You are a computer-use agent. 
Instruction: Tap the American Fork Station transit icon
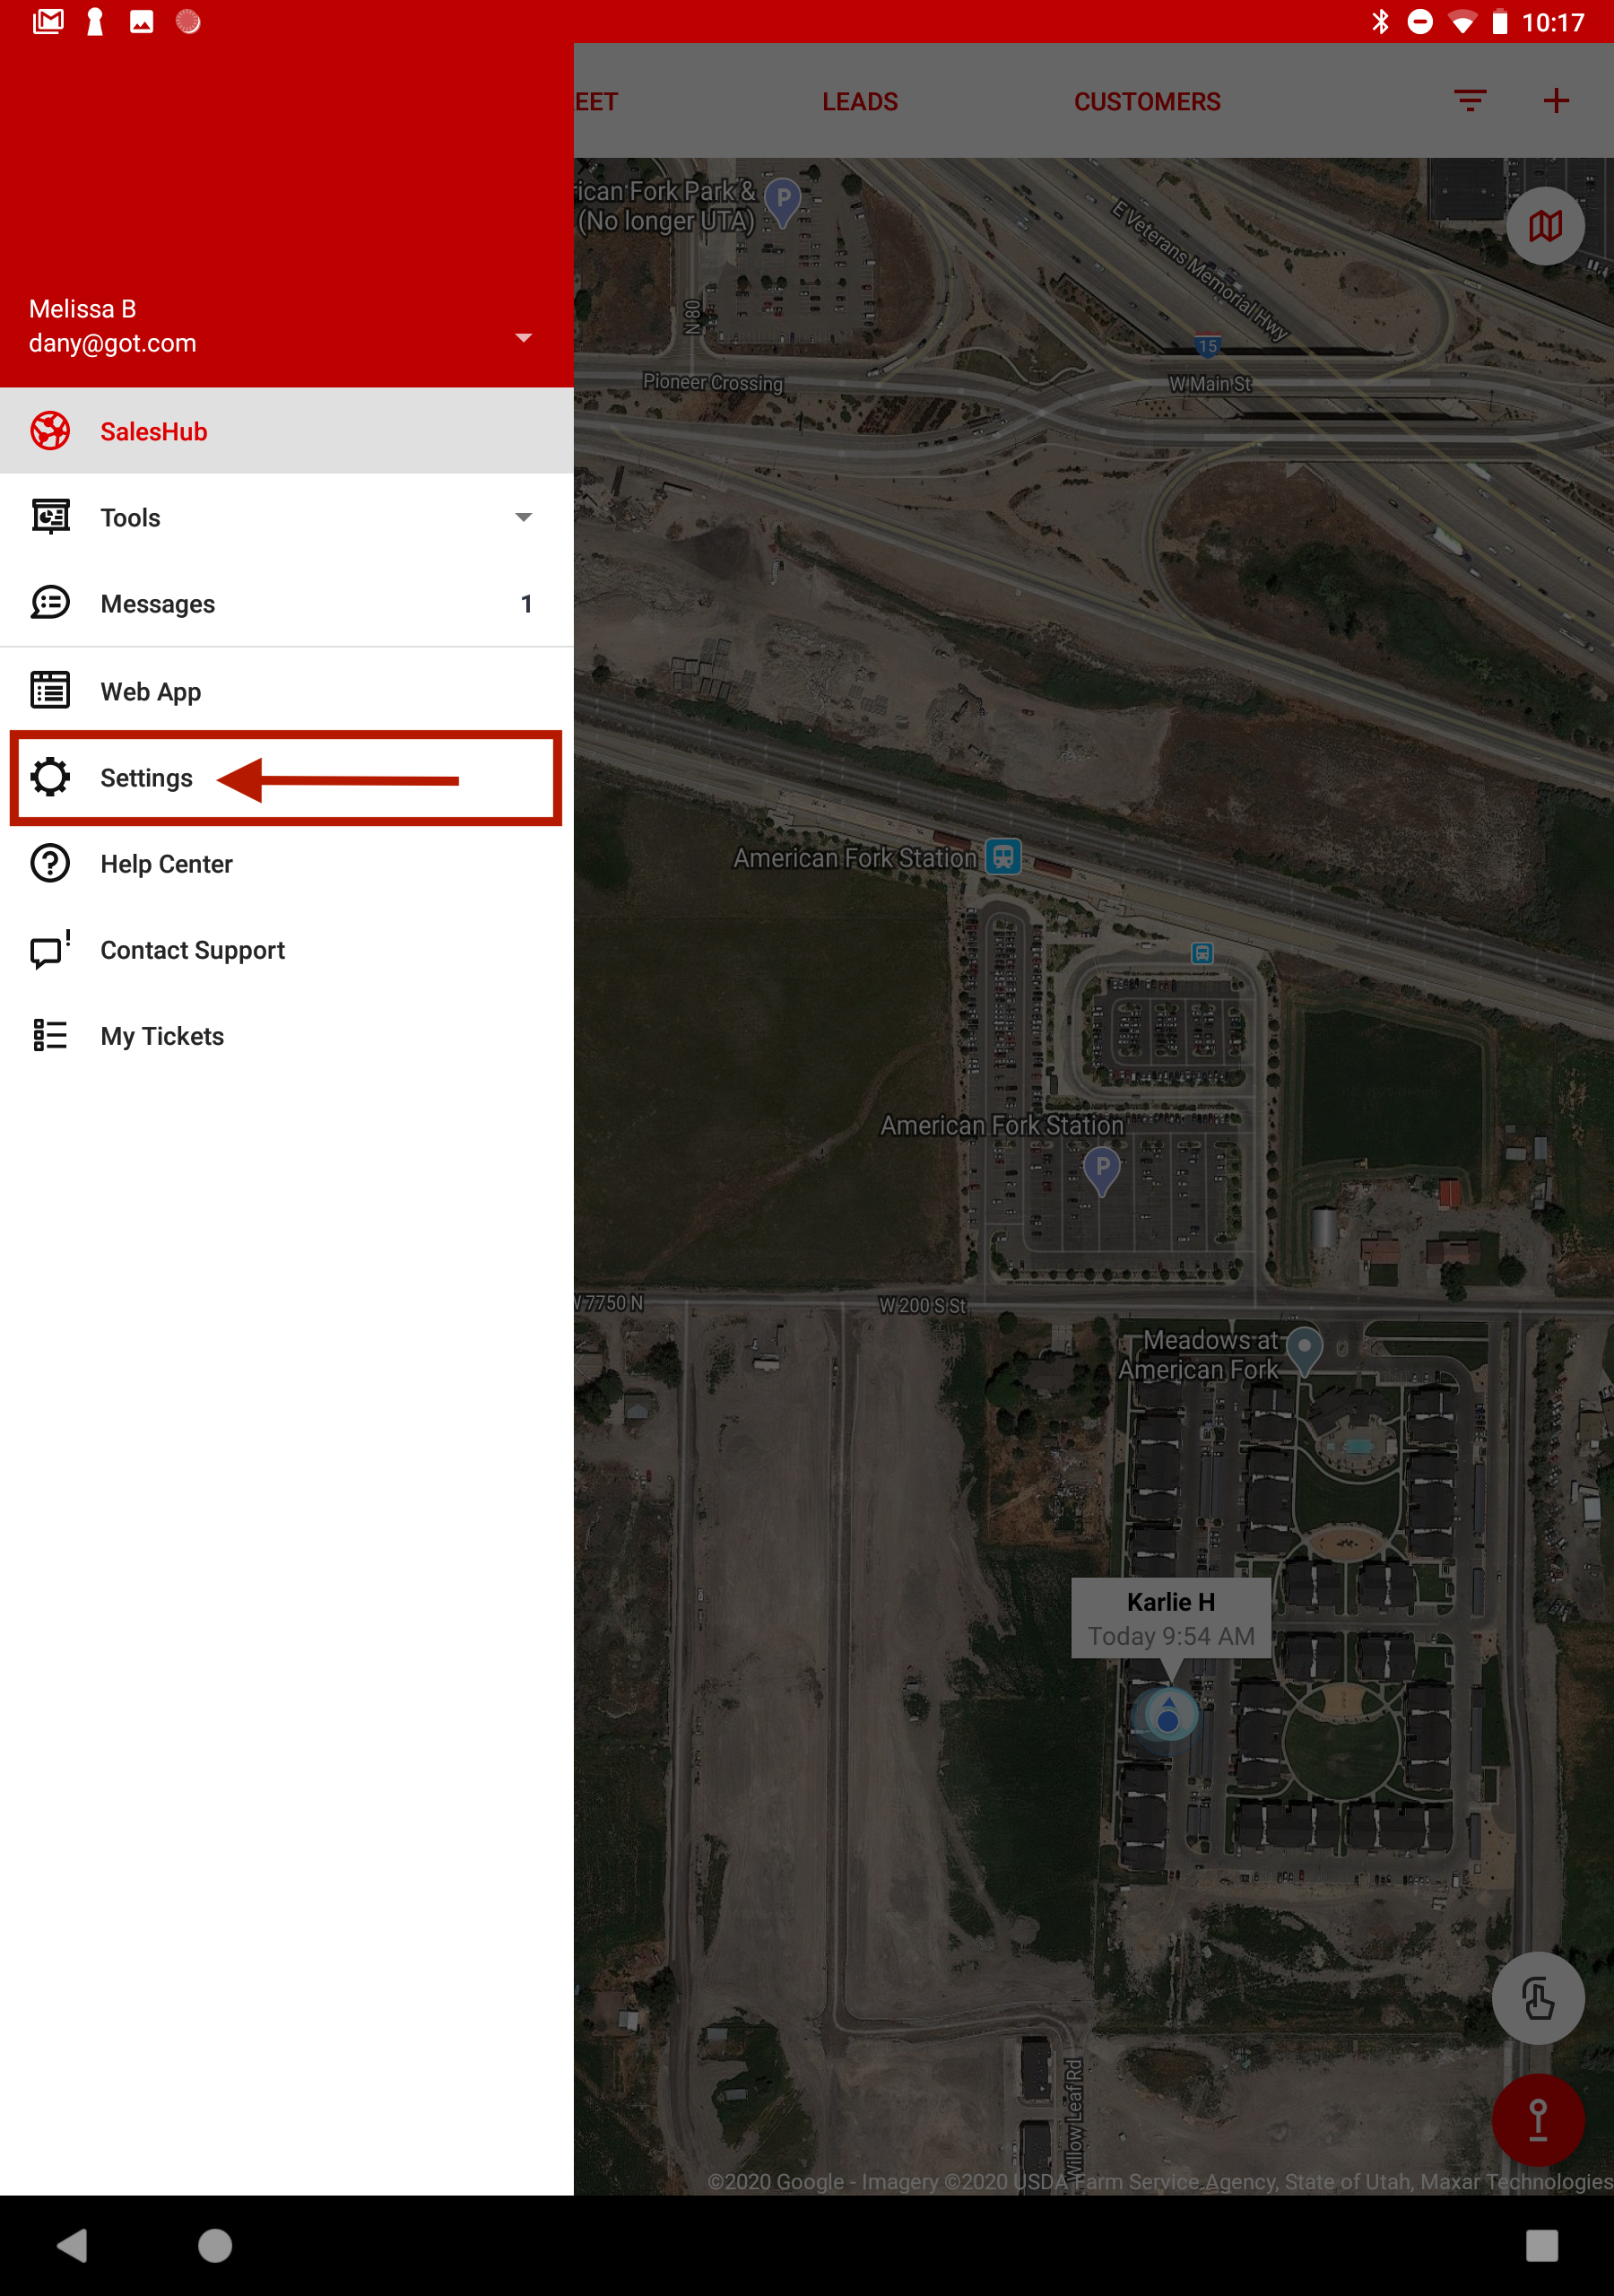1003,857
